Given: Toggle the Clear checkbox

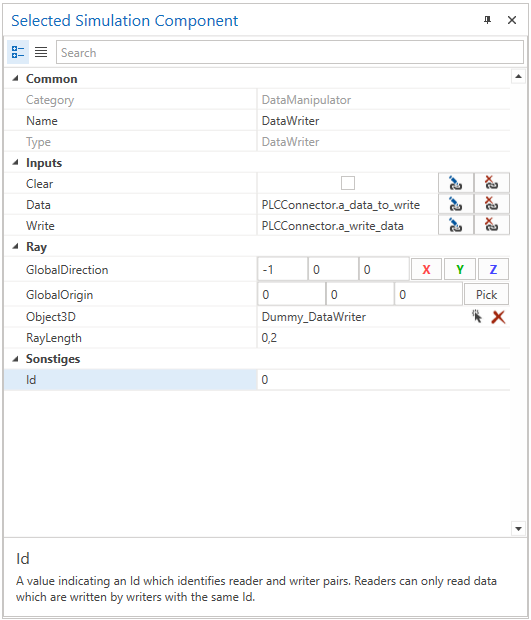Looking at the screenshot, I should 348,183.
